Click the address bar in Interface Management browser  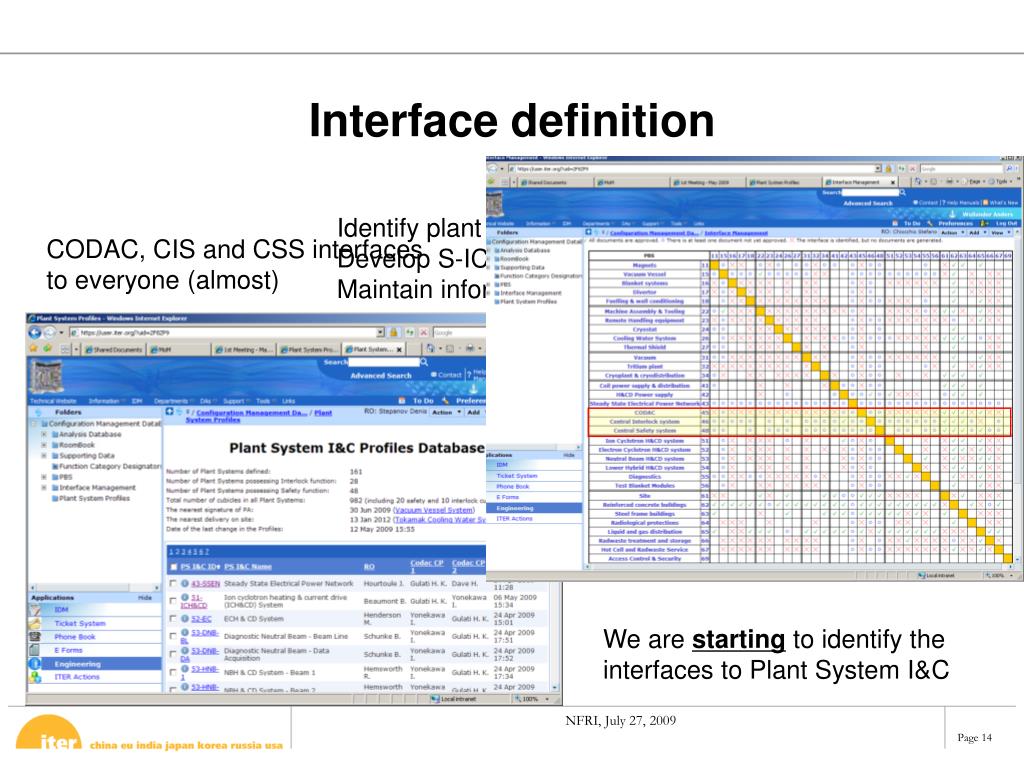point(695,168)
